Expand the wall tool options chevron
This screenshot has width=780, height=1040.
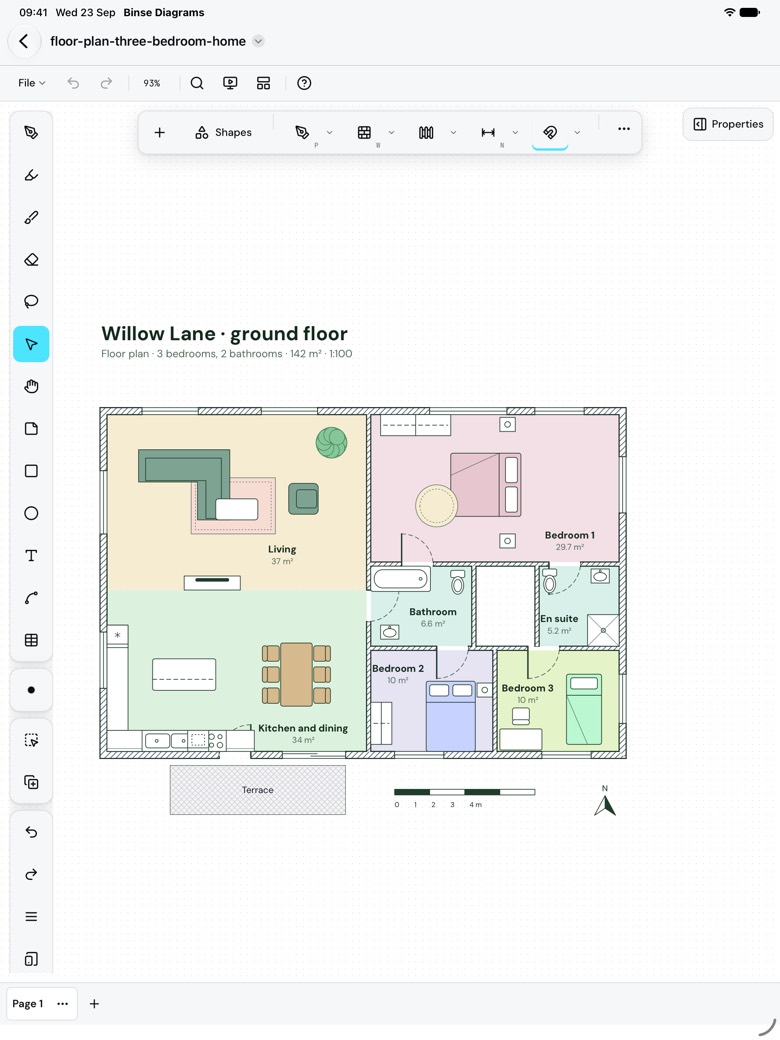(x=391, y=133)
